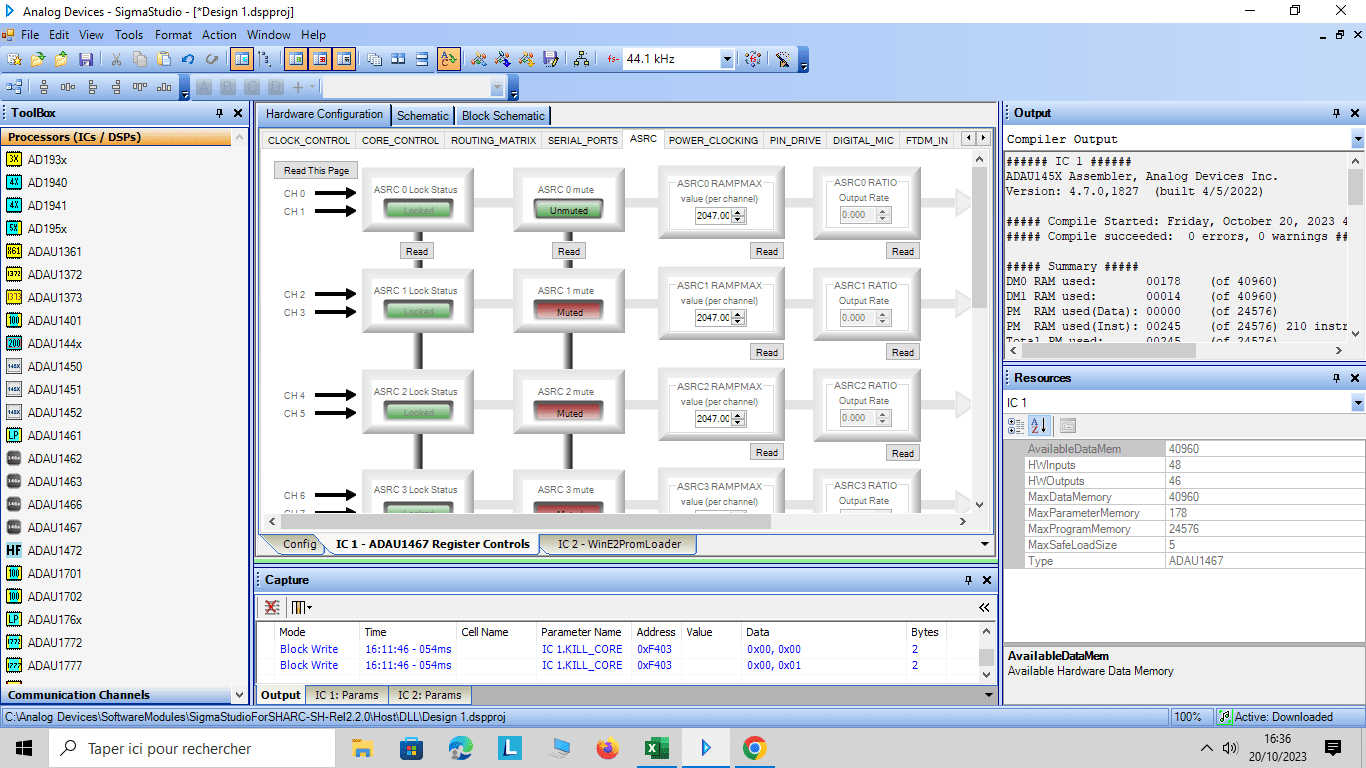
Task: Click the Read This Page button
Action: click(316, 171)
